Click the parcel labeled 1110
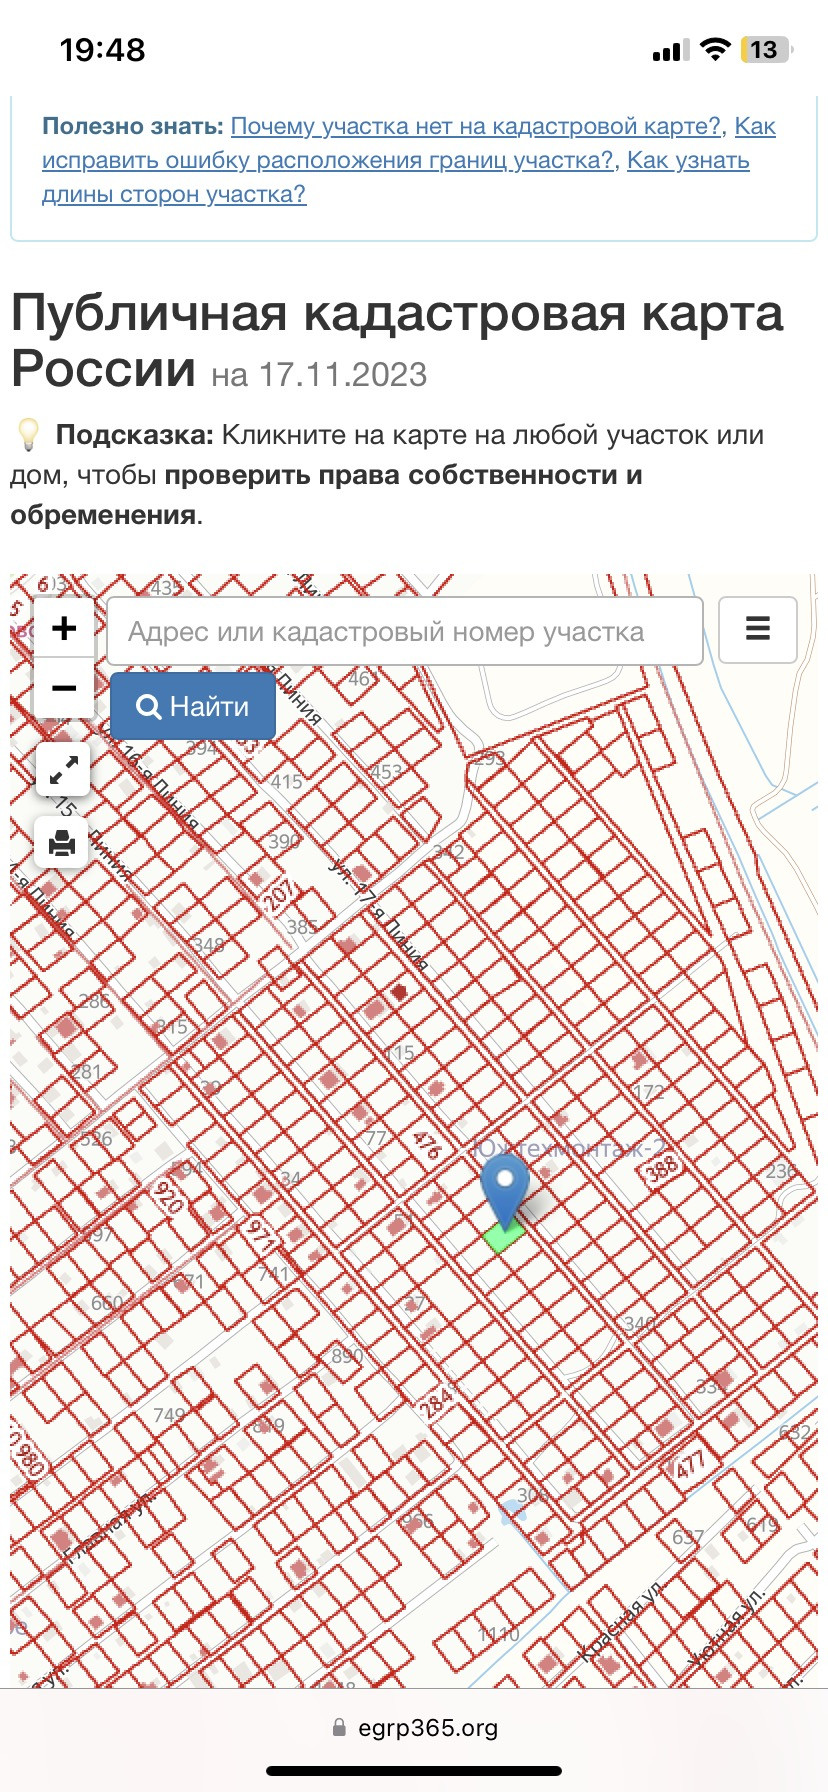Image resolution: width=828 pixels, height=1792 pixels. [x=498, y=1634]
